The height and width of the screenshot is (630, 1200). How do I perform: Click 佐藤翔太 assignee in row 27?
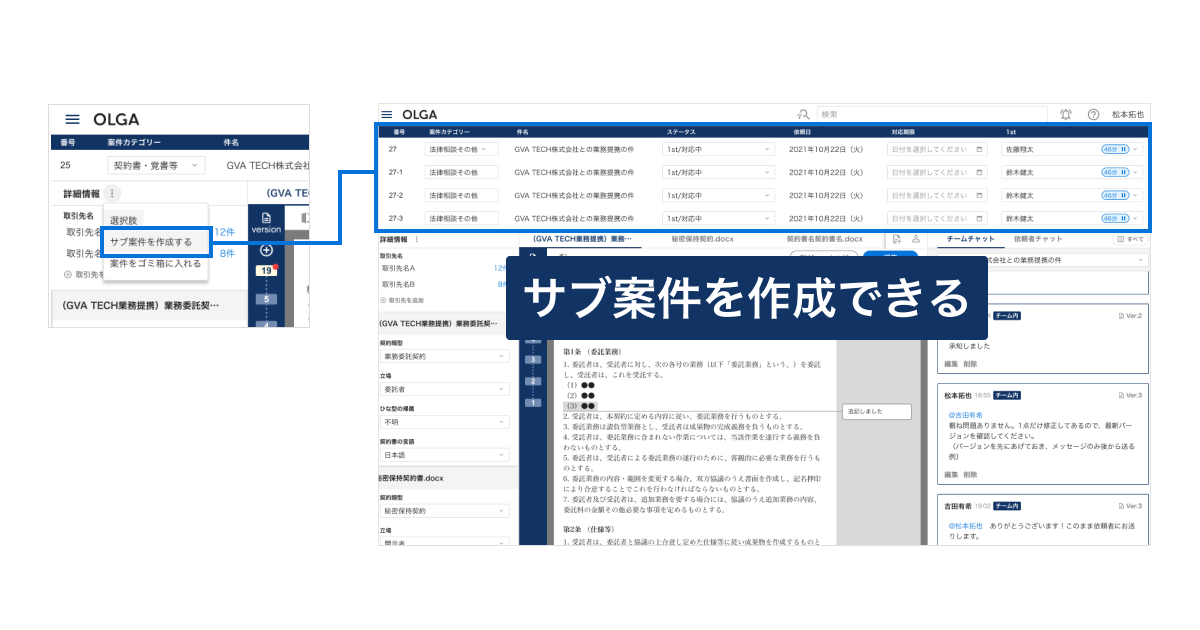click(x=1021, y=149)
